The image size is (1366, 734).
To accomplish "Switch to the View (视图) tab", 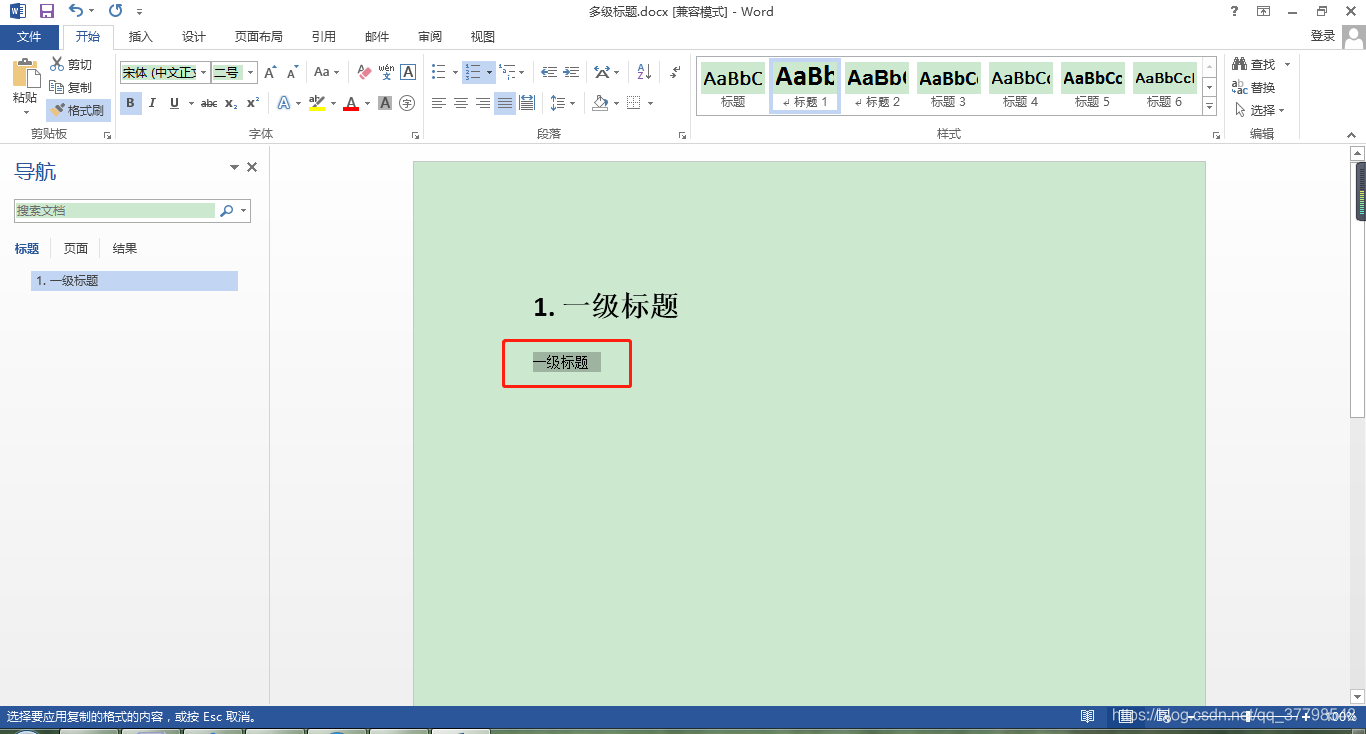I will point(483,37).
